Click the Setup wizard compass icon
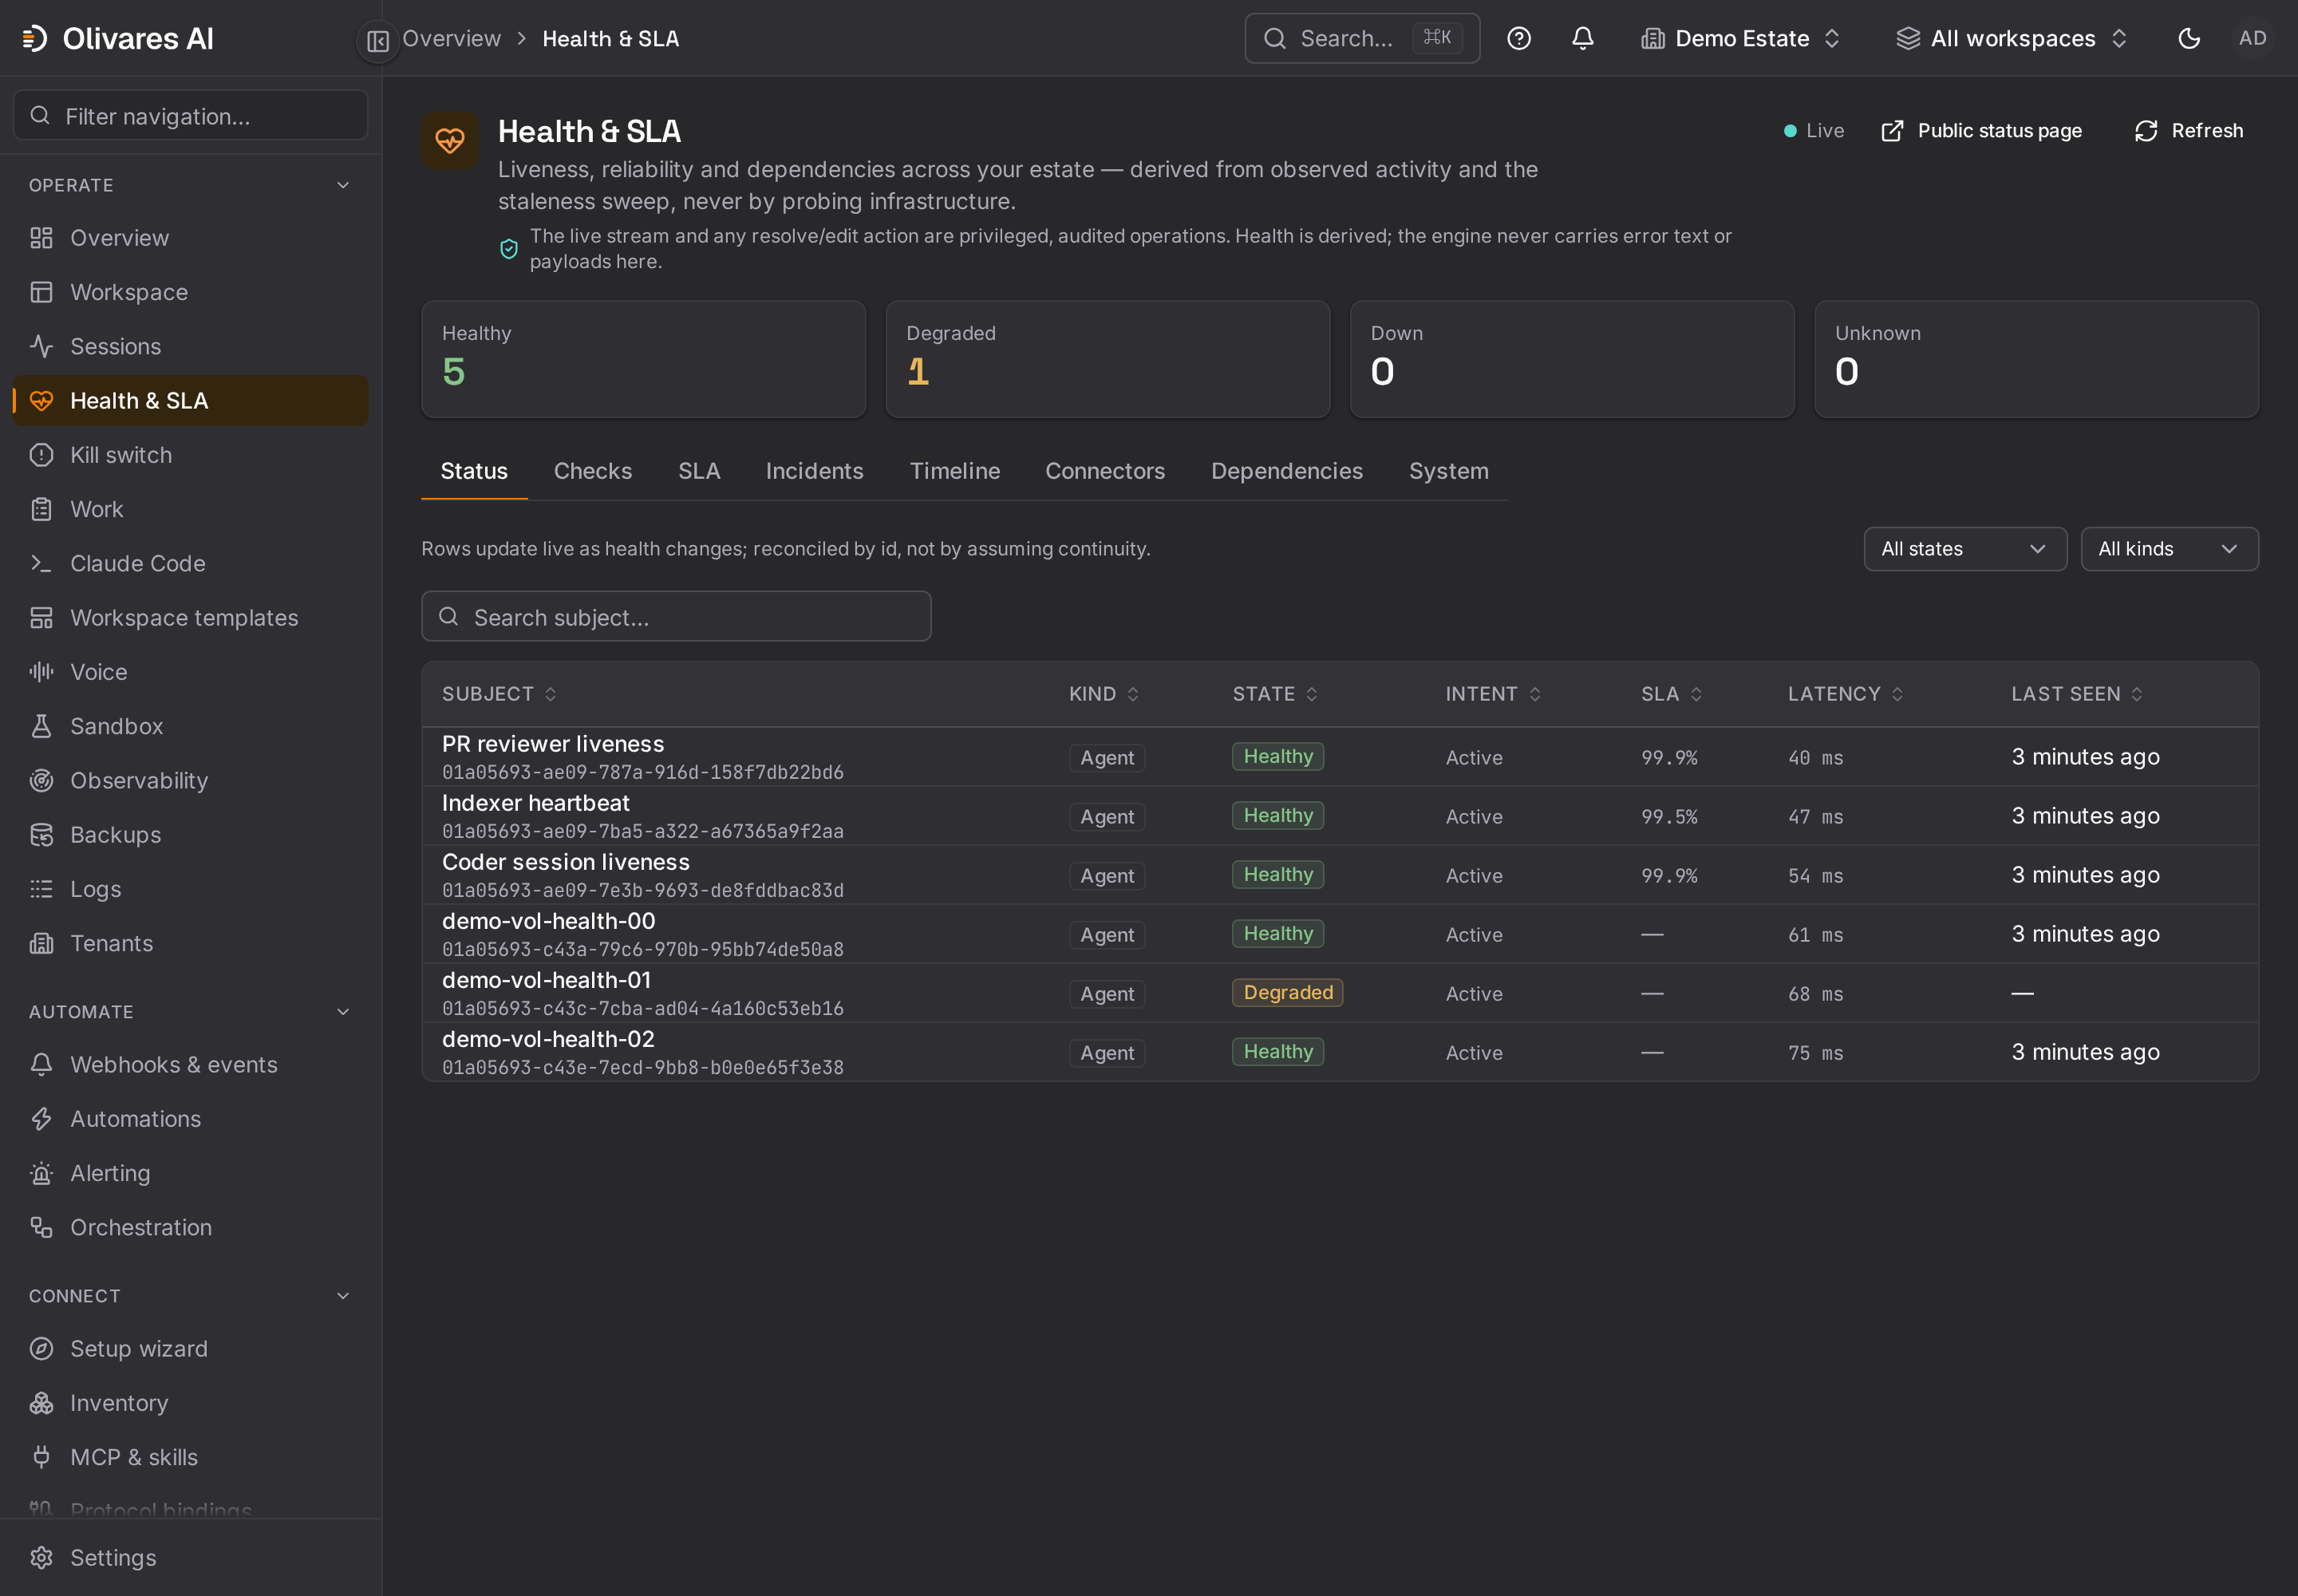This screenshot has width=2298, height=1596. click(x=41, y=1349)
